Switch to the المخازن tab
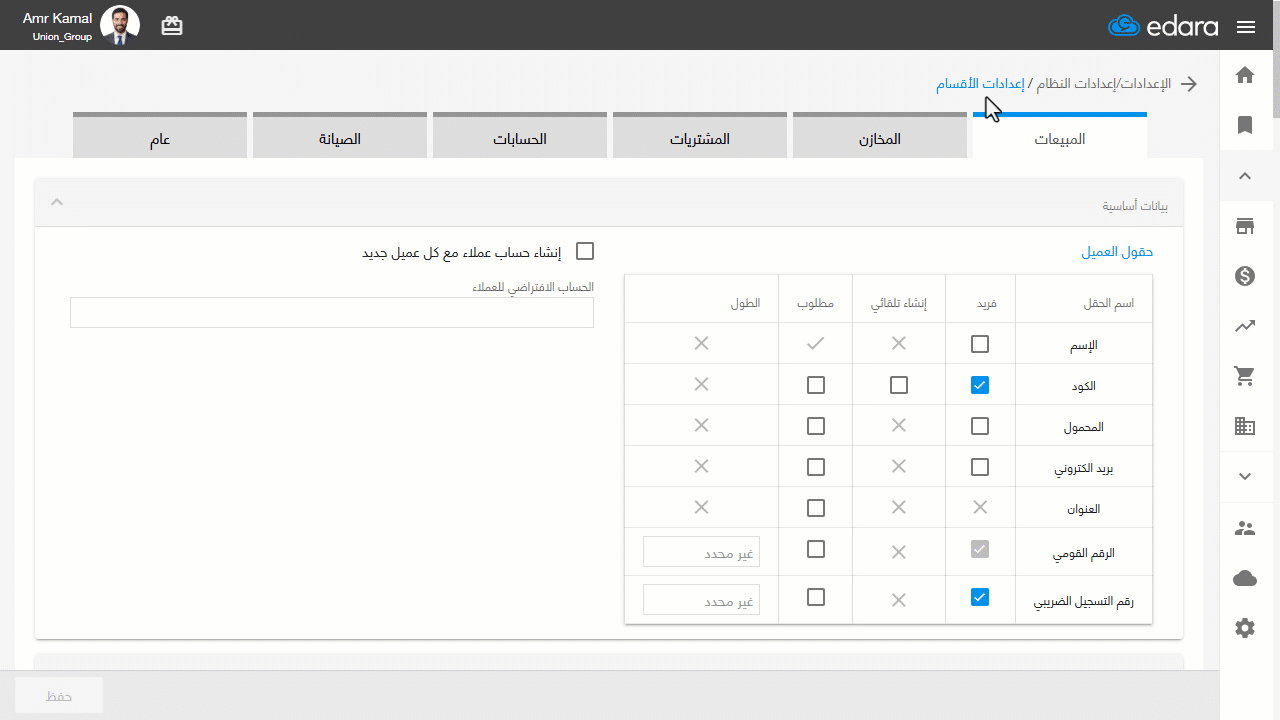 [880, 136]
